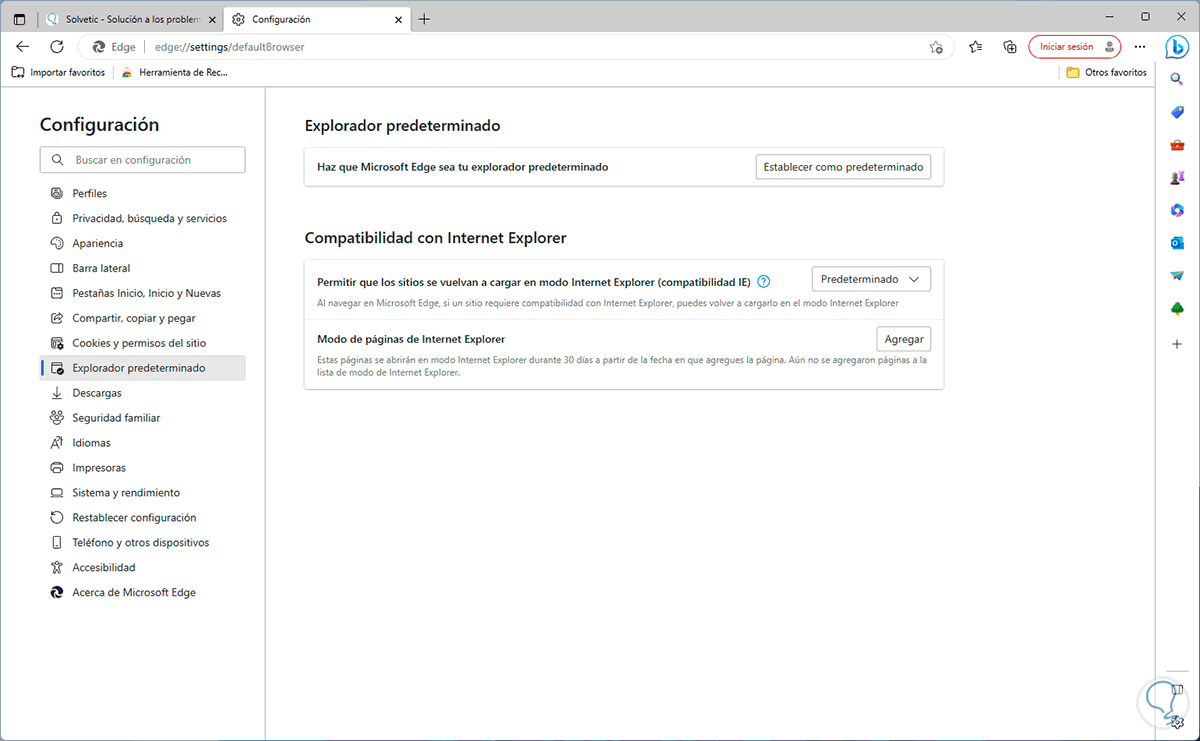
Task: Open the Collections icon in toolbar
Action: click(1010, 47)
